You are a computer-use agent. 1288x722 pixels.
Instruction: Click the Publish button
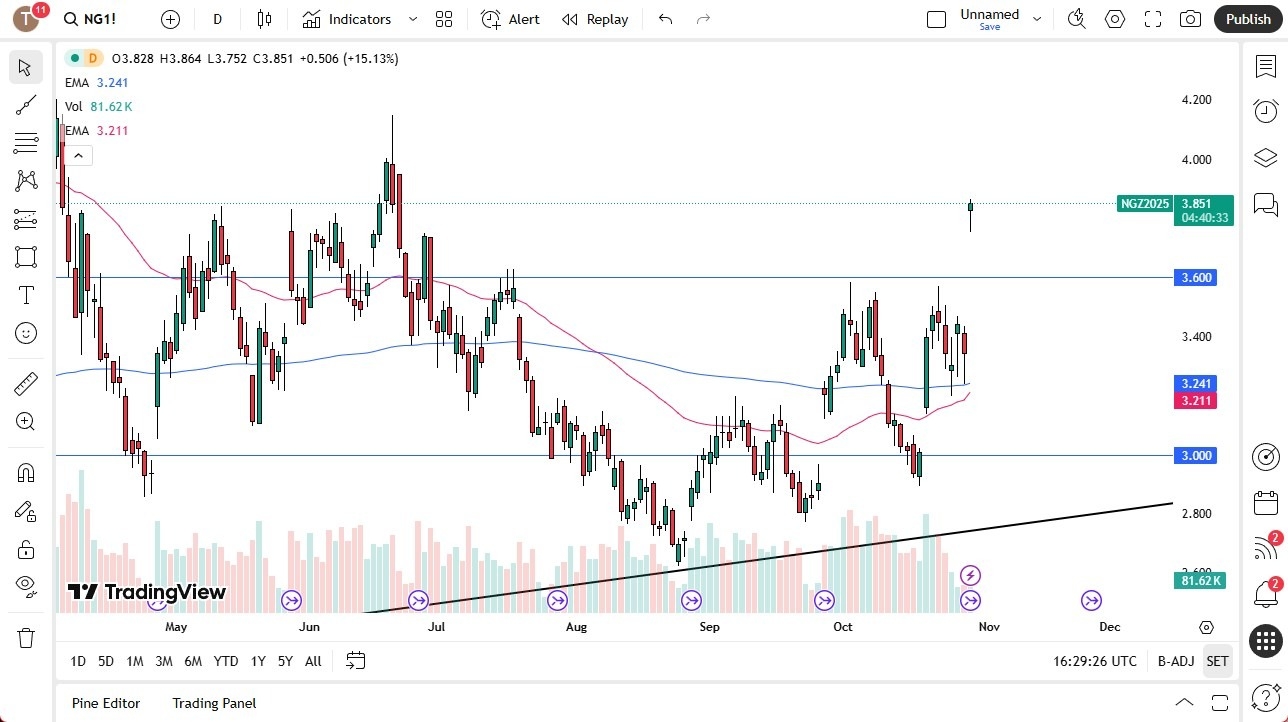[x=1248, y=19]
